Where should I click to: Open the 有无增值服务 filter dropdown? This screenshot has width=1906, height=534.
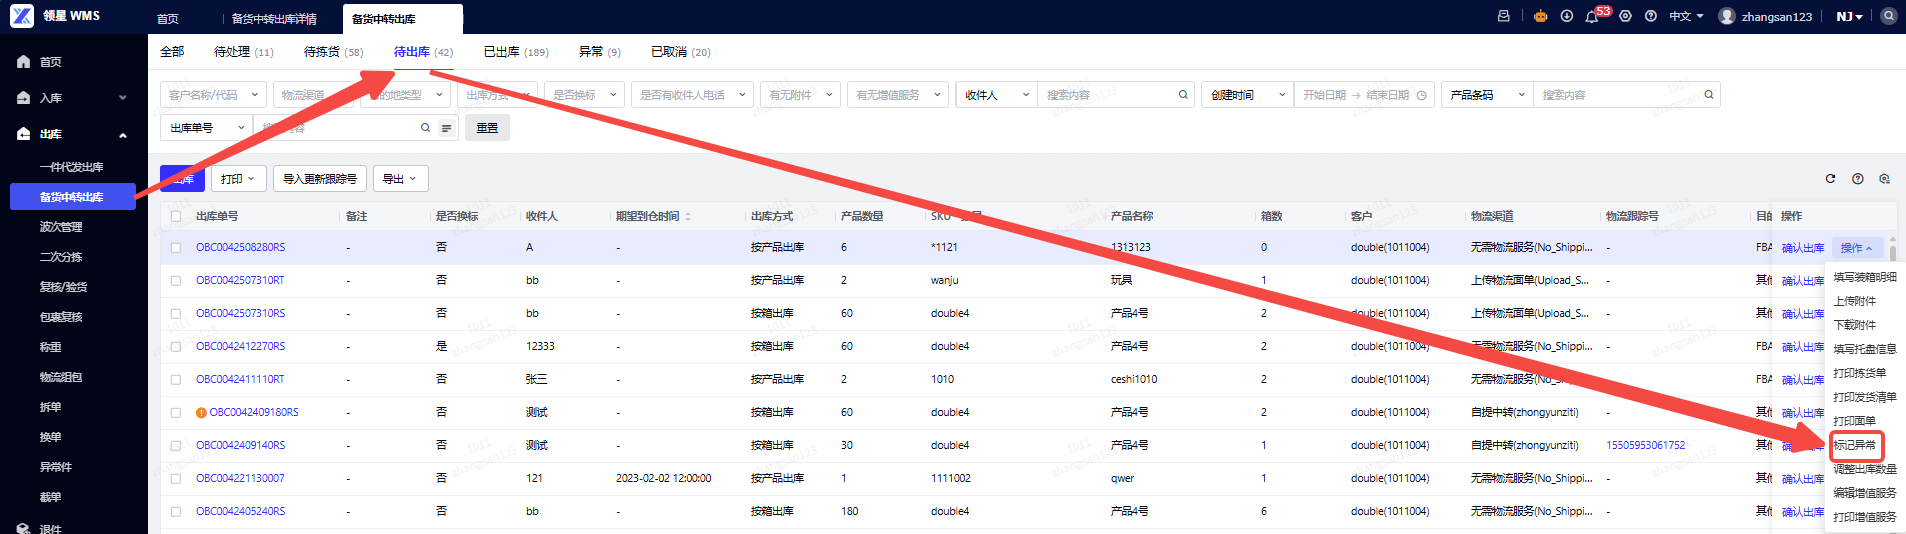click(897, 95)
